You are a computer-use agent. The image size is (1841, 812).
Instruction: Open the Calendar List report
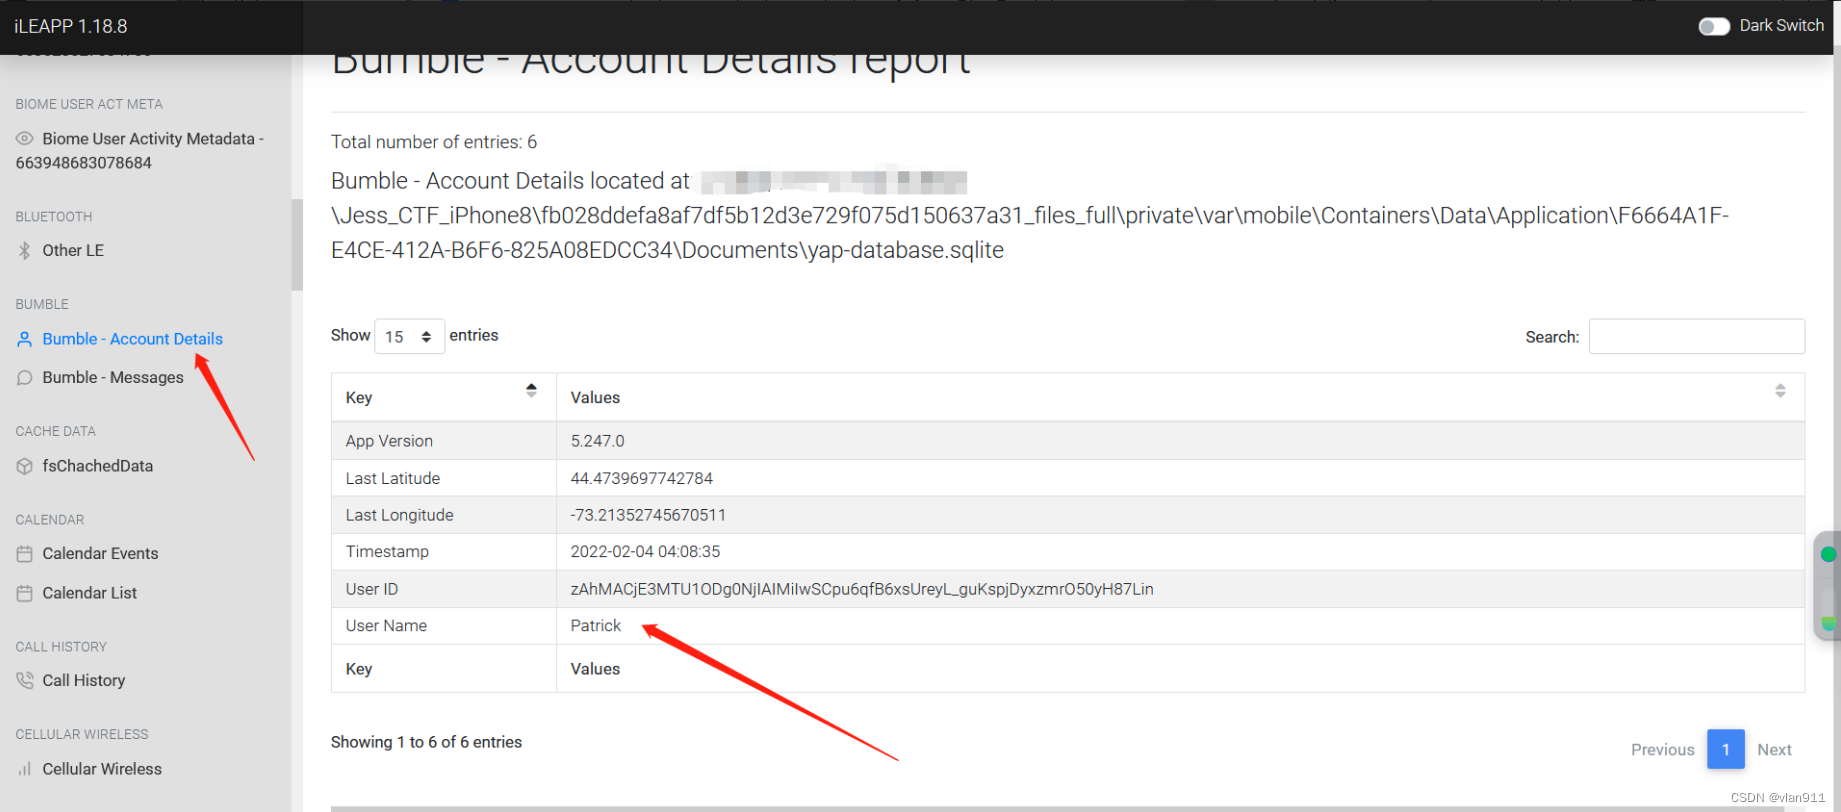tap(90, 593)
